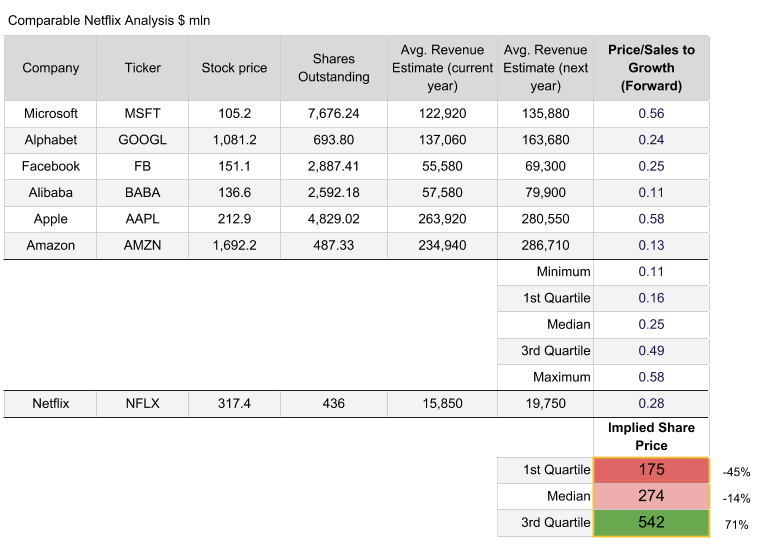Click the pink Median 274 implied price cell
Viewport: 766px width, 544px height.
pos(651,497)
